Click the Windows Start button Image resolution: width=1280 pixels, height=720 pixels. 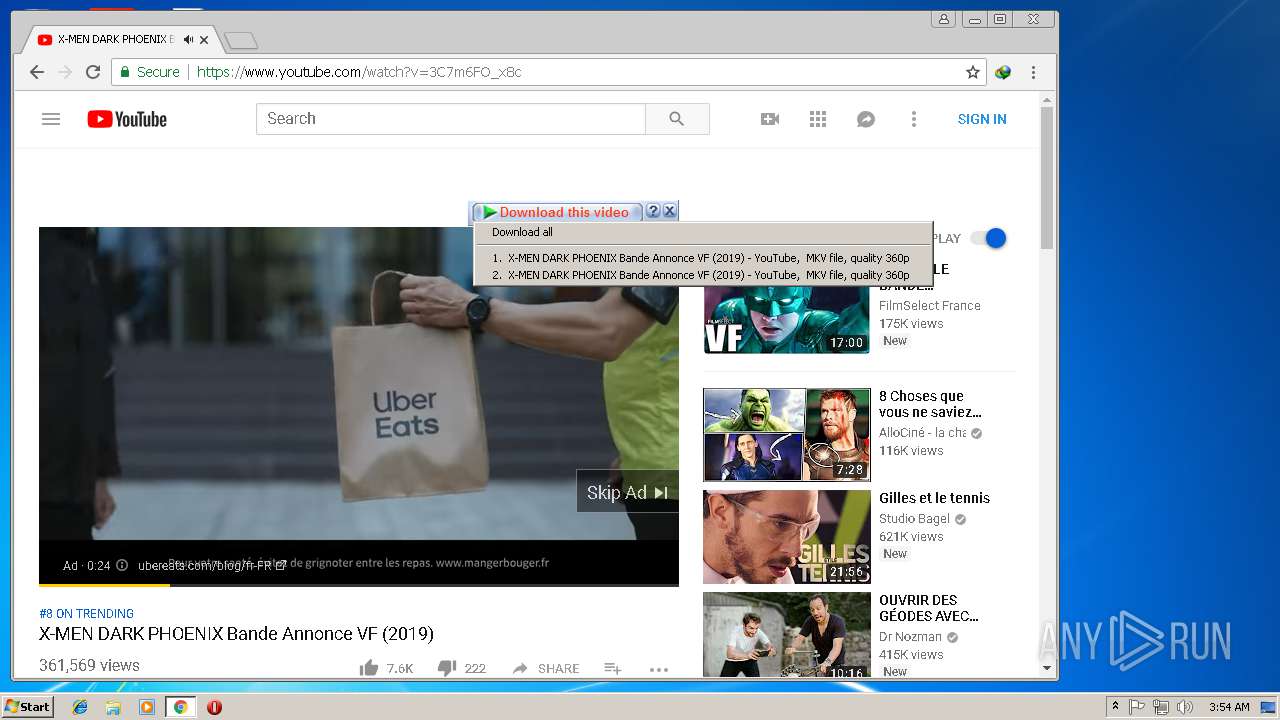pyautogui.click(x=28, y=707)
